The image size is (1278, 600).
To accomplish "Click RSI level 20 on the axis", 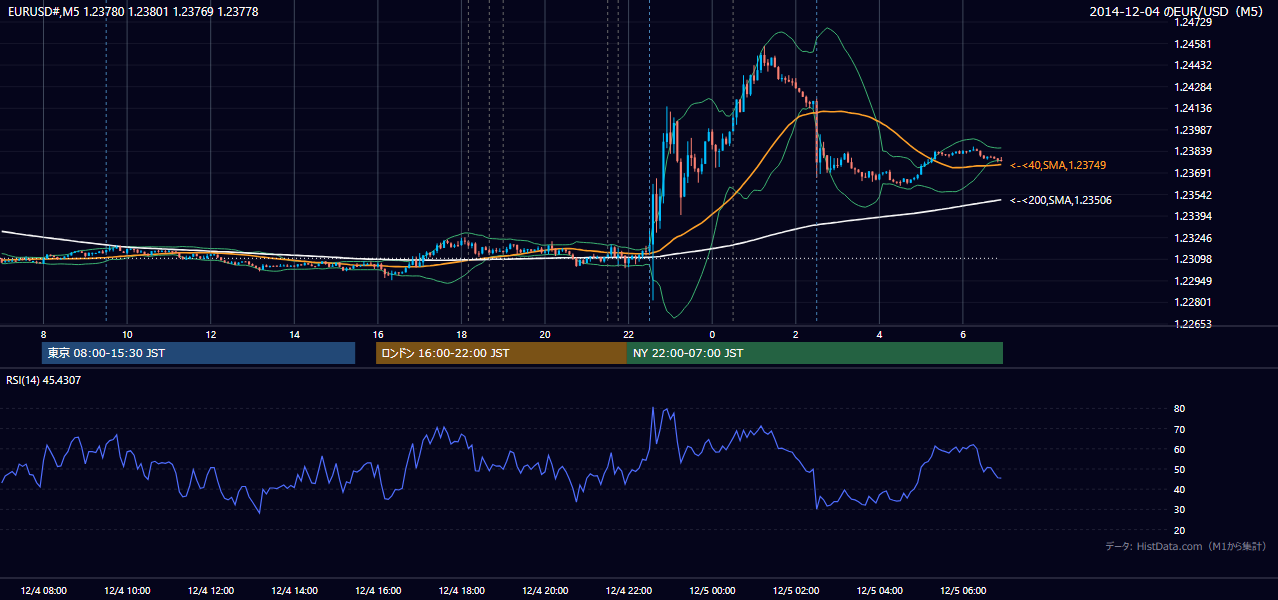I will click(1180, 530).
